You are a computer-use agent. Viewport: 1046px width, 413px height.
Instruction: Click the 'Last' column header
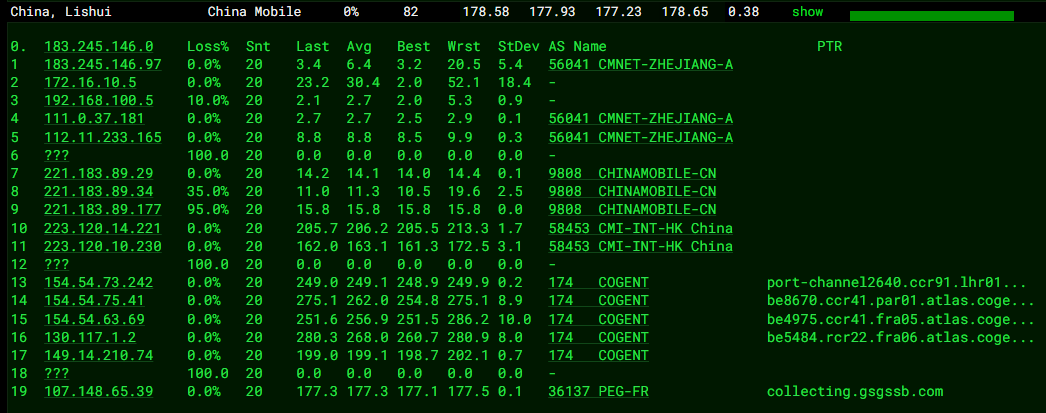pos(313,47)
